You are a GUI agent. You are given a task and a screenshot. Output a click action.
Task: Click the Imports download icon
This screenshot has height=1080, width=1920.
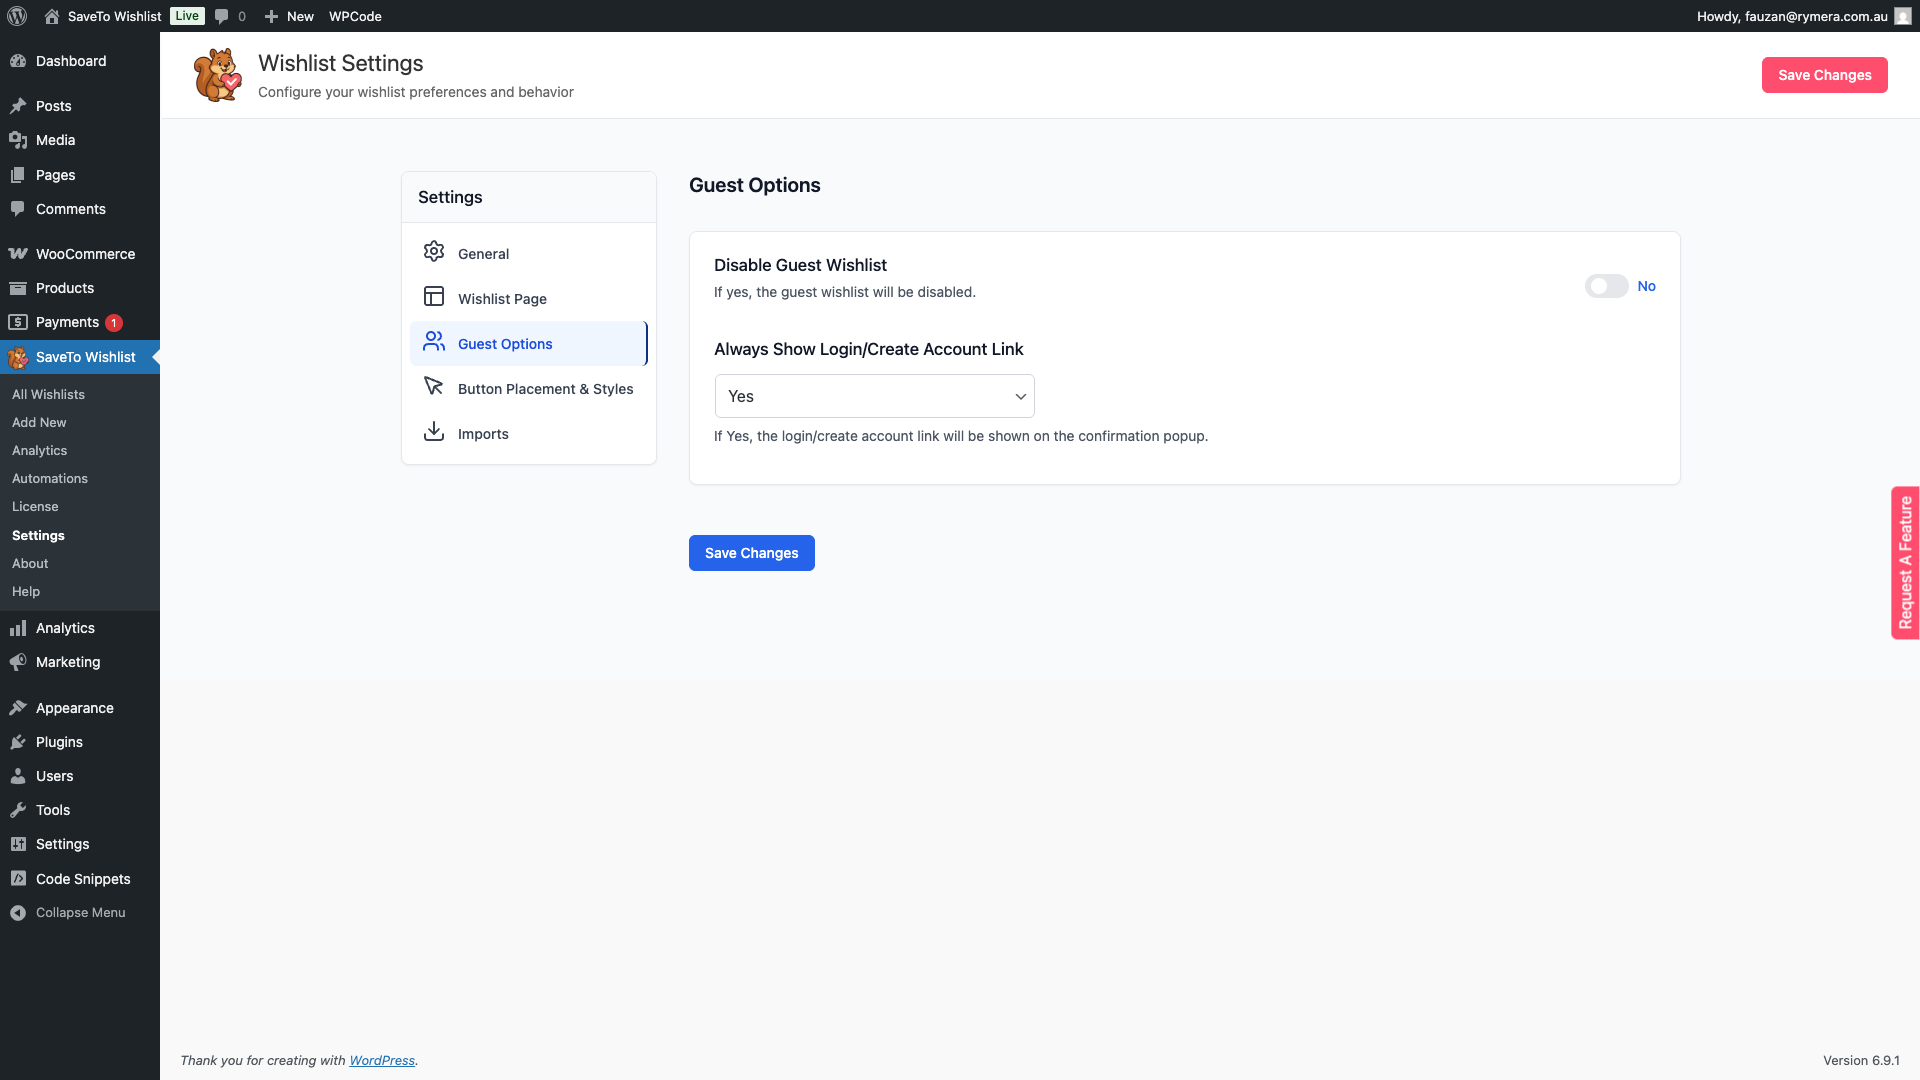click(x=433, y=432)
